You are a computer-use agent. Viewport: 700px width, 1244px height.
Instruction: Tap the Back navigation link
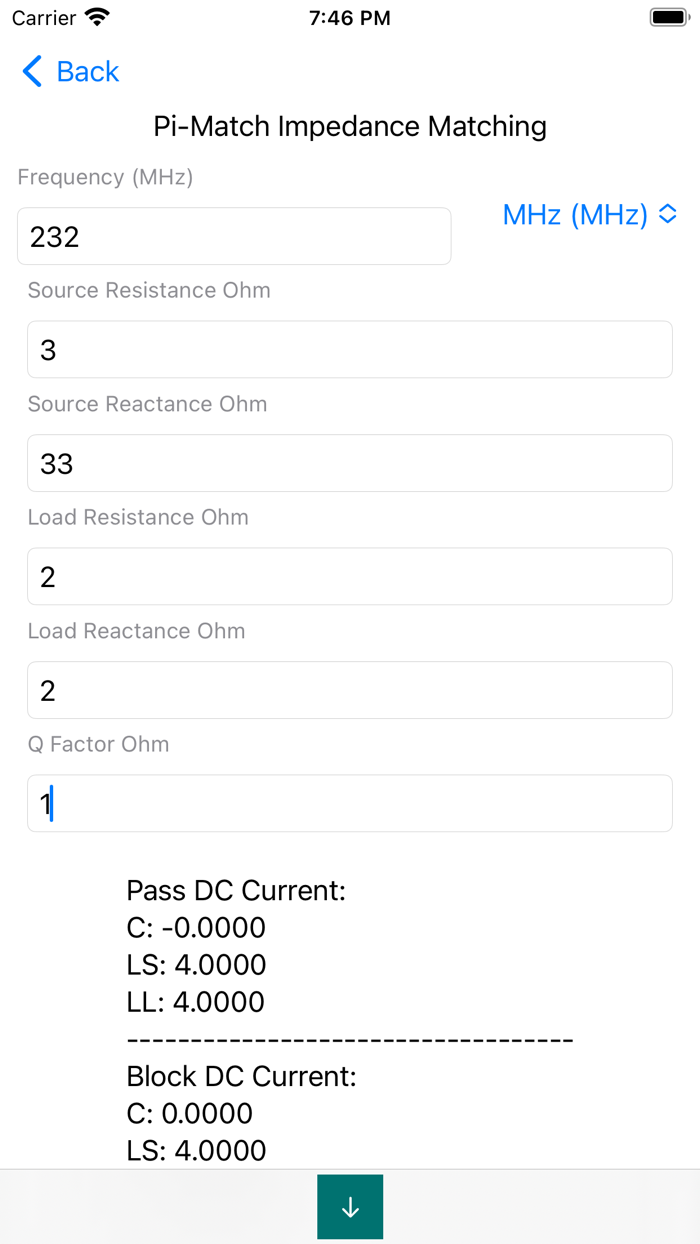pyautogui.click(x=88, y=71)
